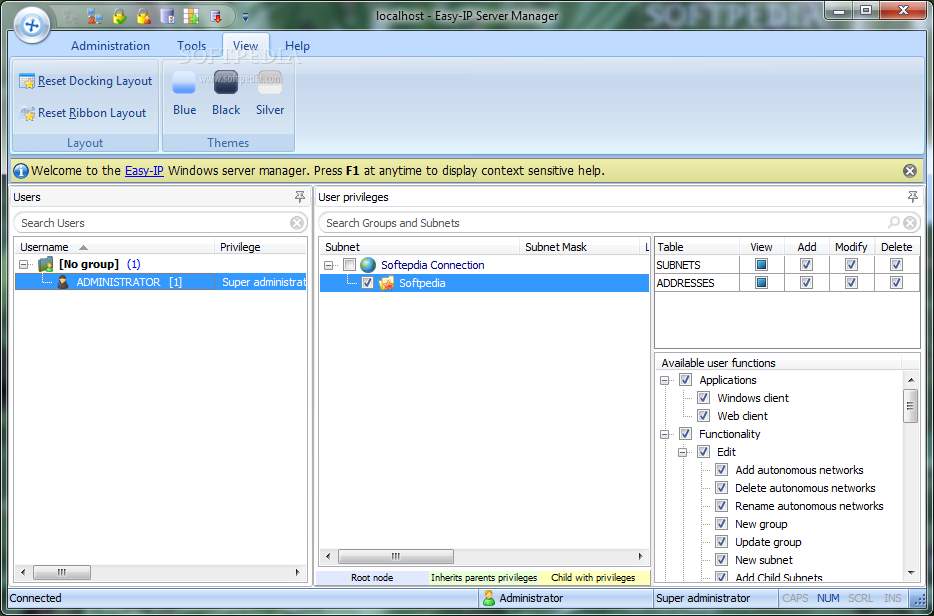
Task: Collapse the Functionality functions node
Action: point(665,434)
